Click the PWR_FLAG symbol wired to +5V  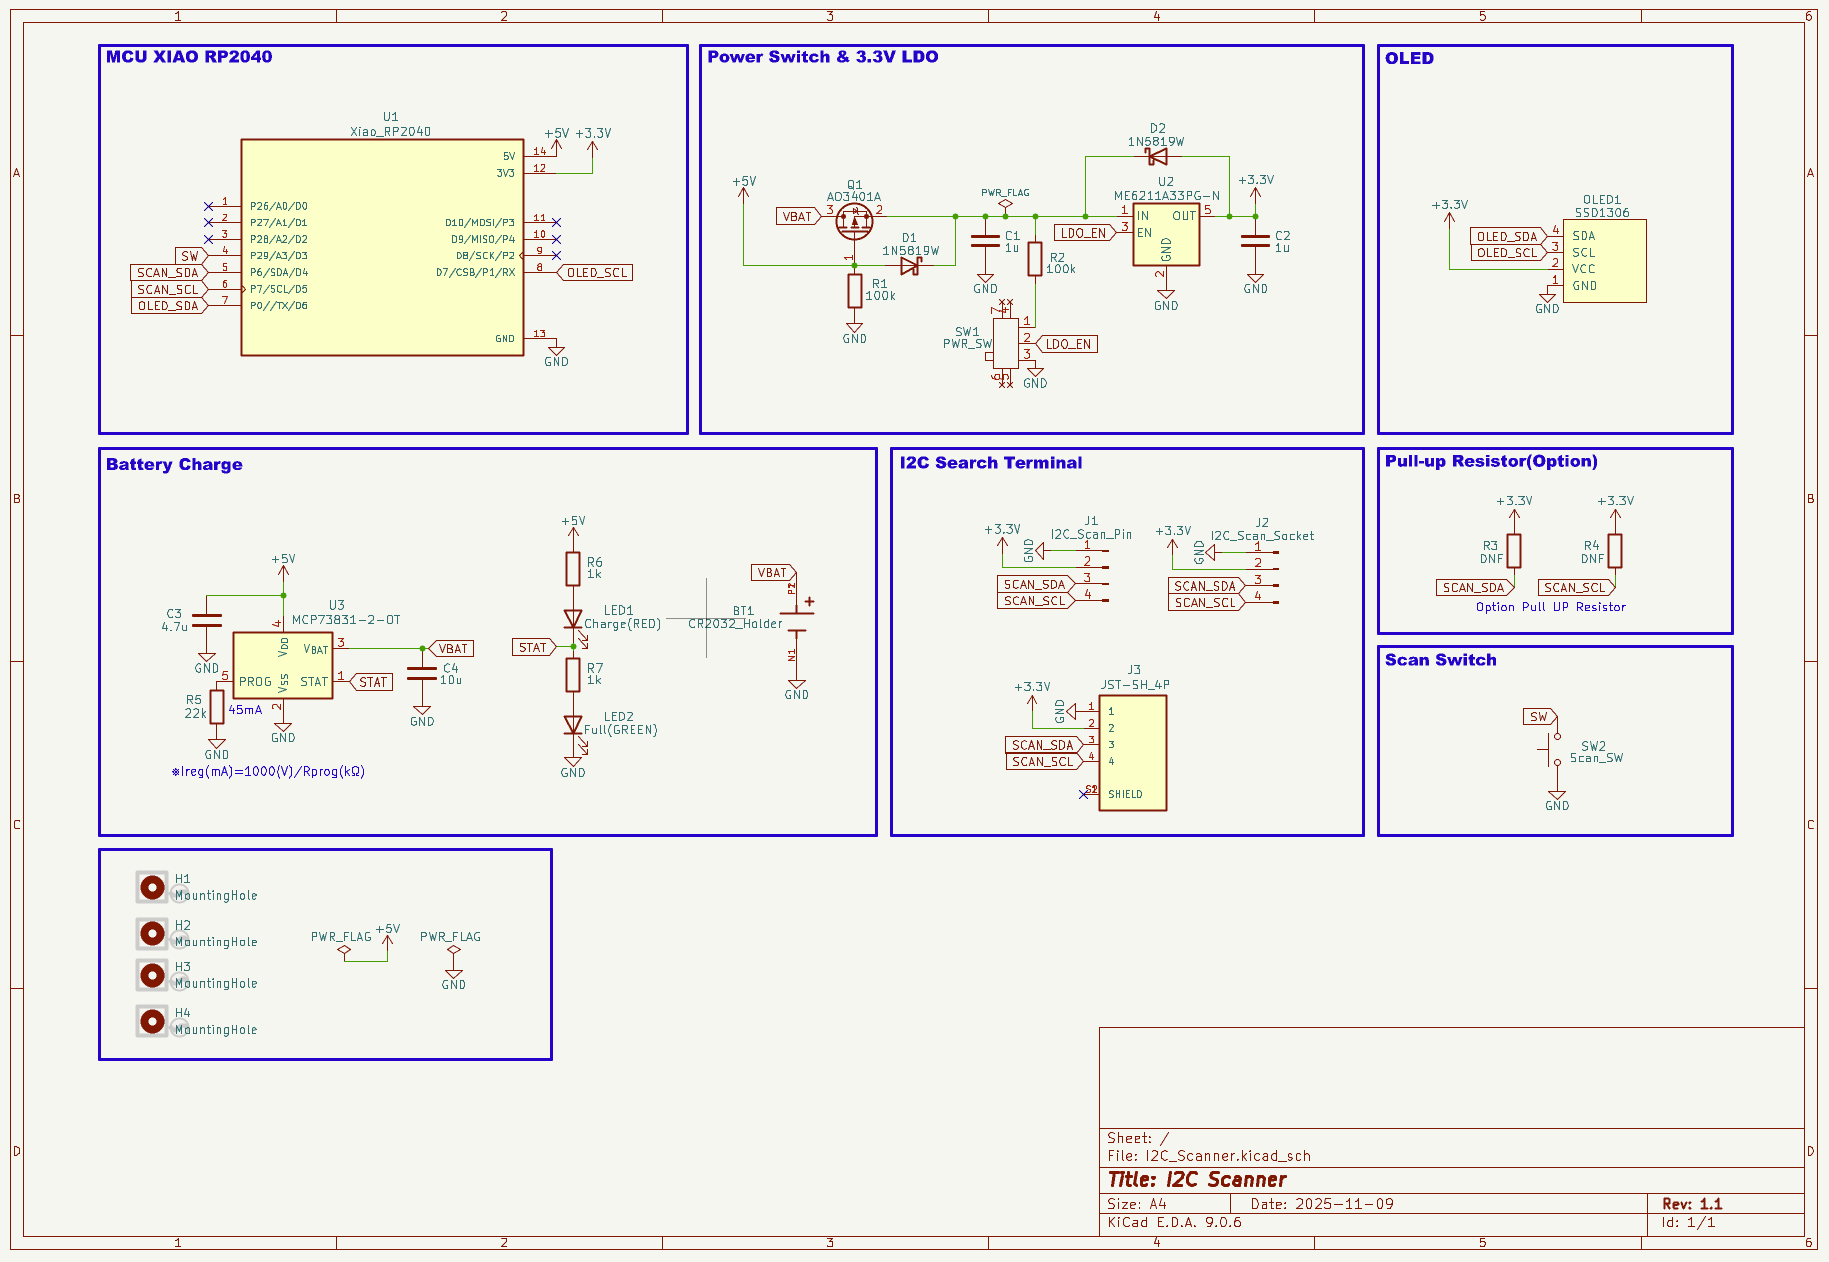[x=344, y=951]
